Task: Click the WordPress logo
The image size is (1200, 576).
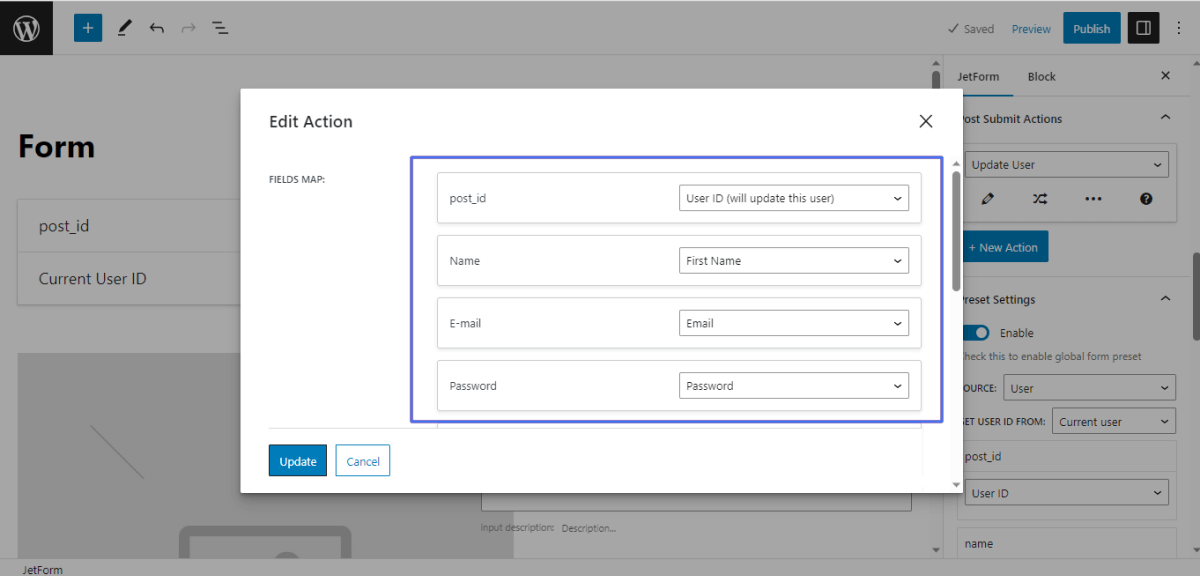Action: (26, 27)
